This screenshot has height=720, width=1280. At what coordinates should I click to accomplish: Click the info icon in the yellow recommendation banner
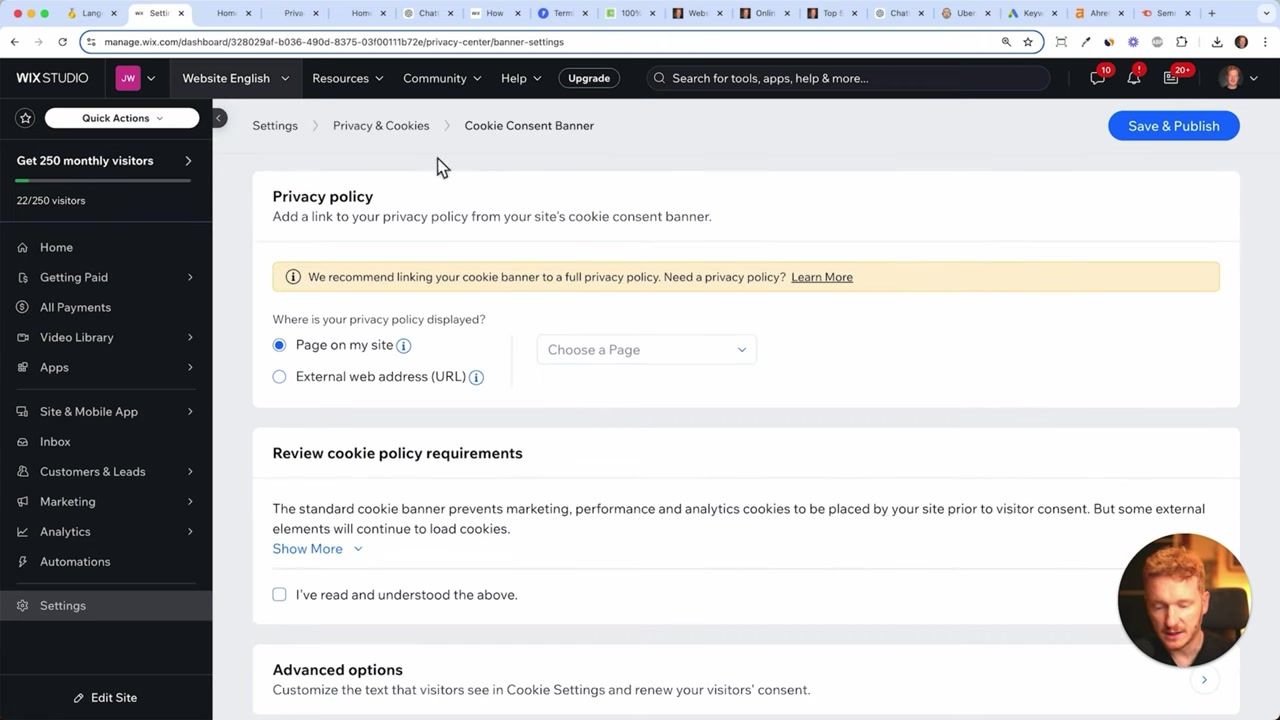293,277
